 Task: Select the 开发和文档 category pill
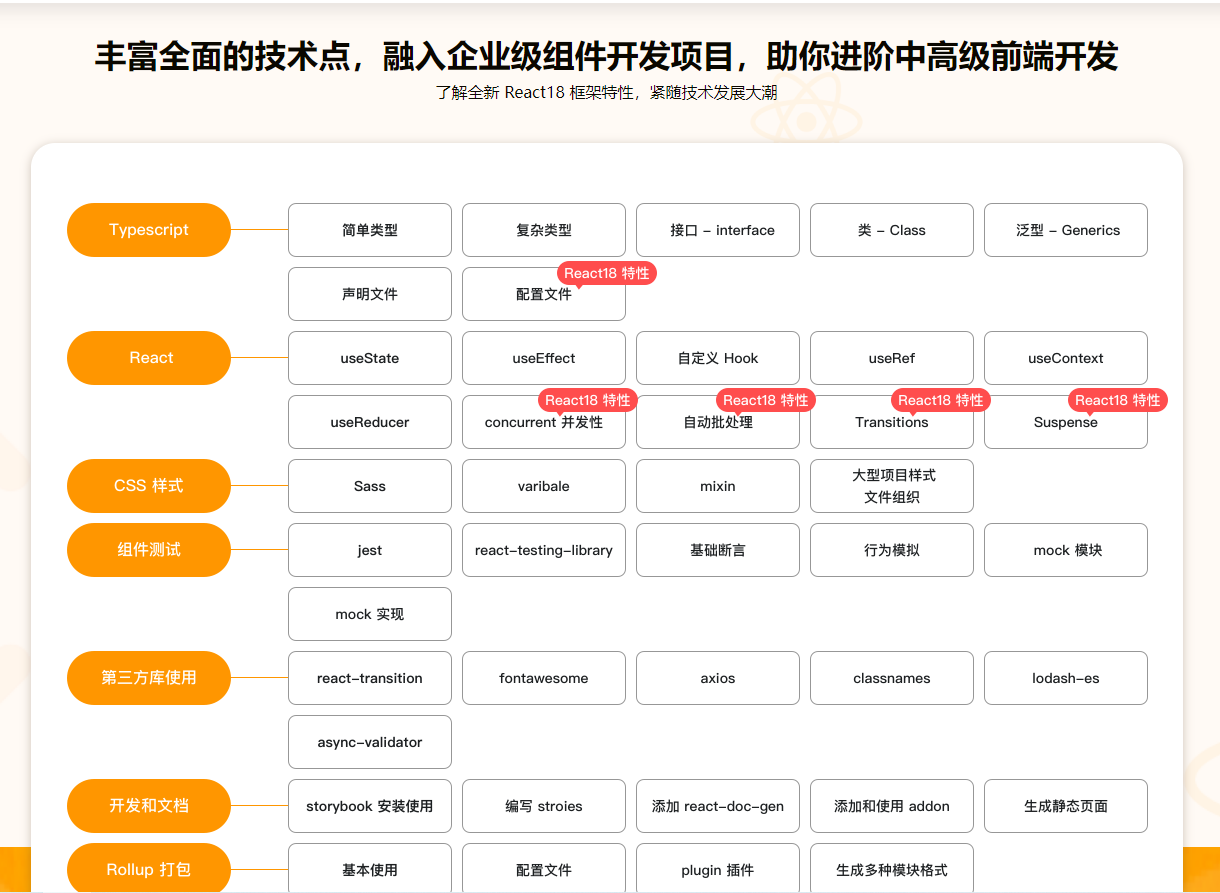coord(149,806)
